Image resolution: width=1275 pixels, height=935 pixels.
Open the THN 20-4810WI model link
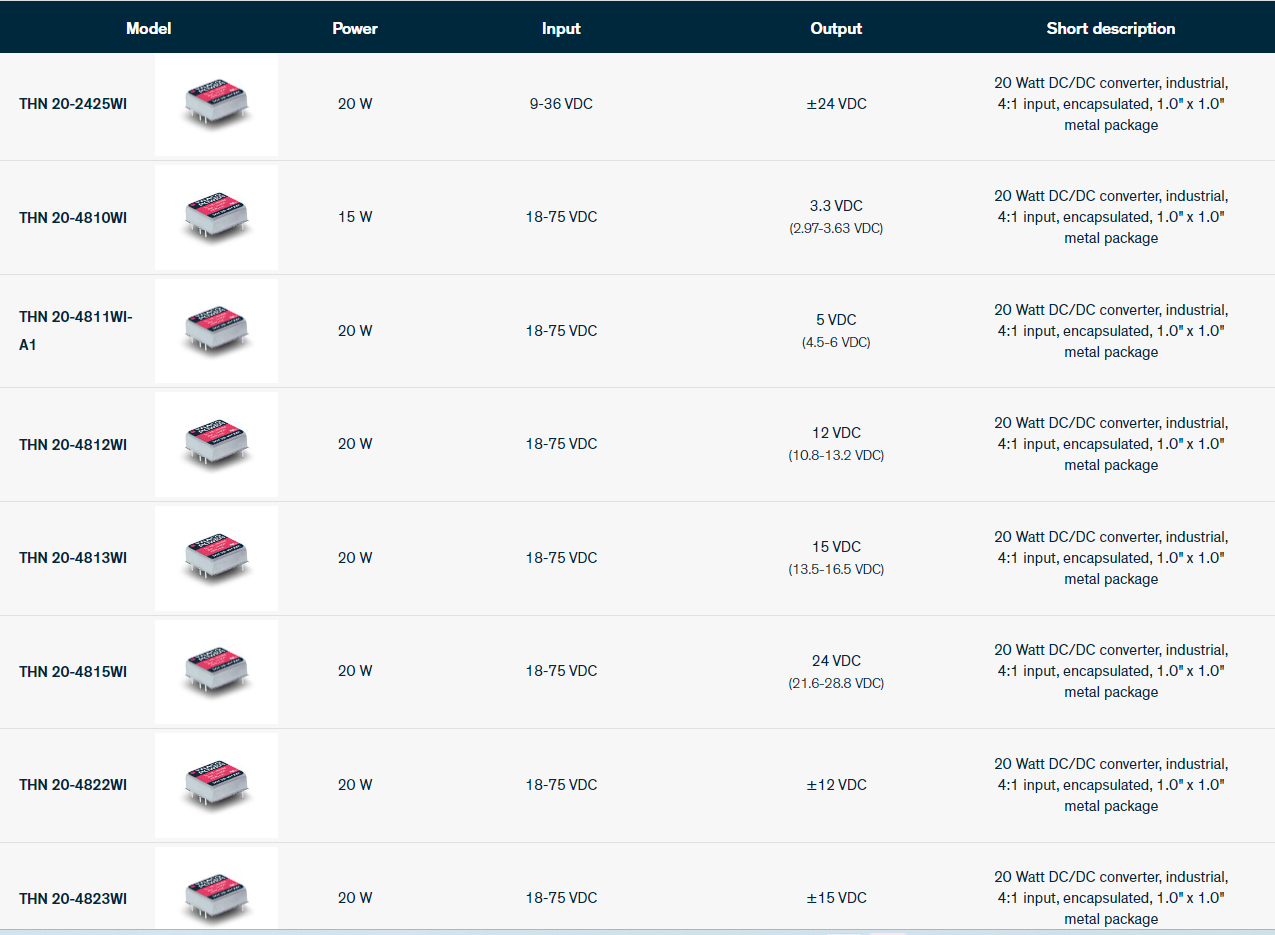point(73,218)
